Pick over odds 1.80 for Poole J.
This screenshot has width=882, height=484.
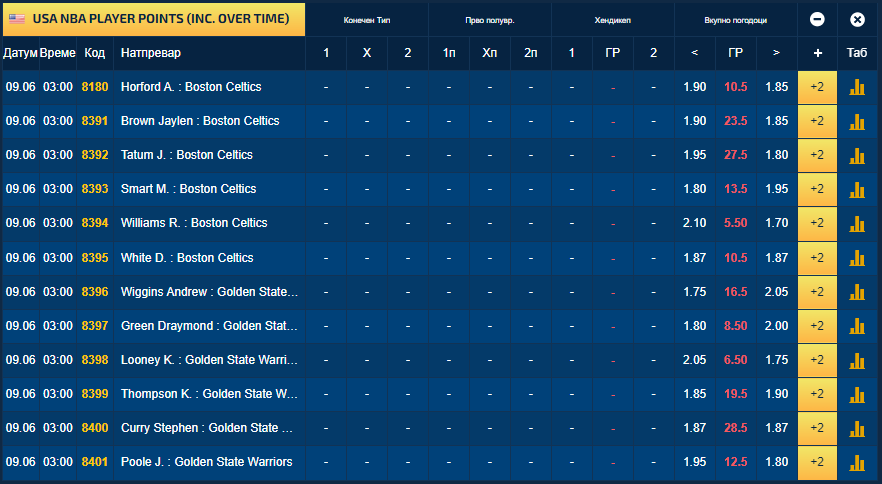pyautogui.click(x=776, y=462)
